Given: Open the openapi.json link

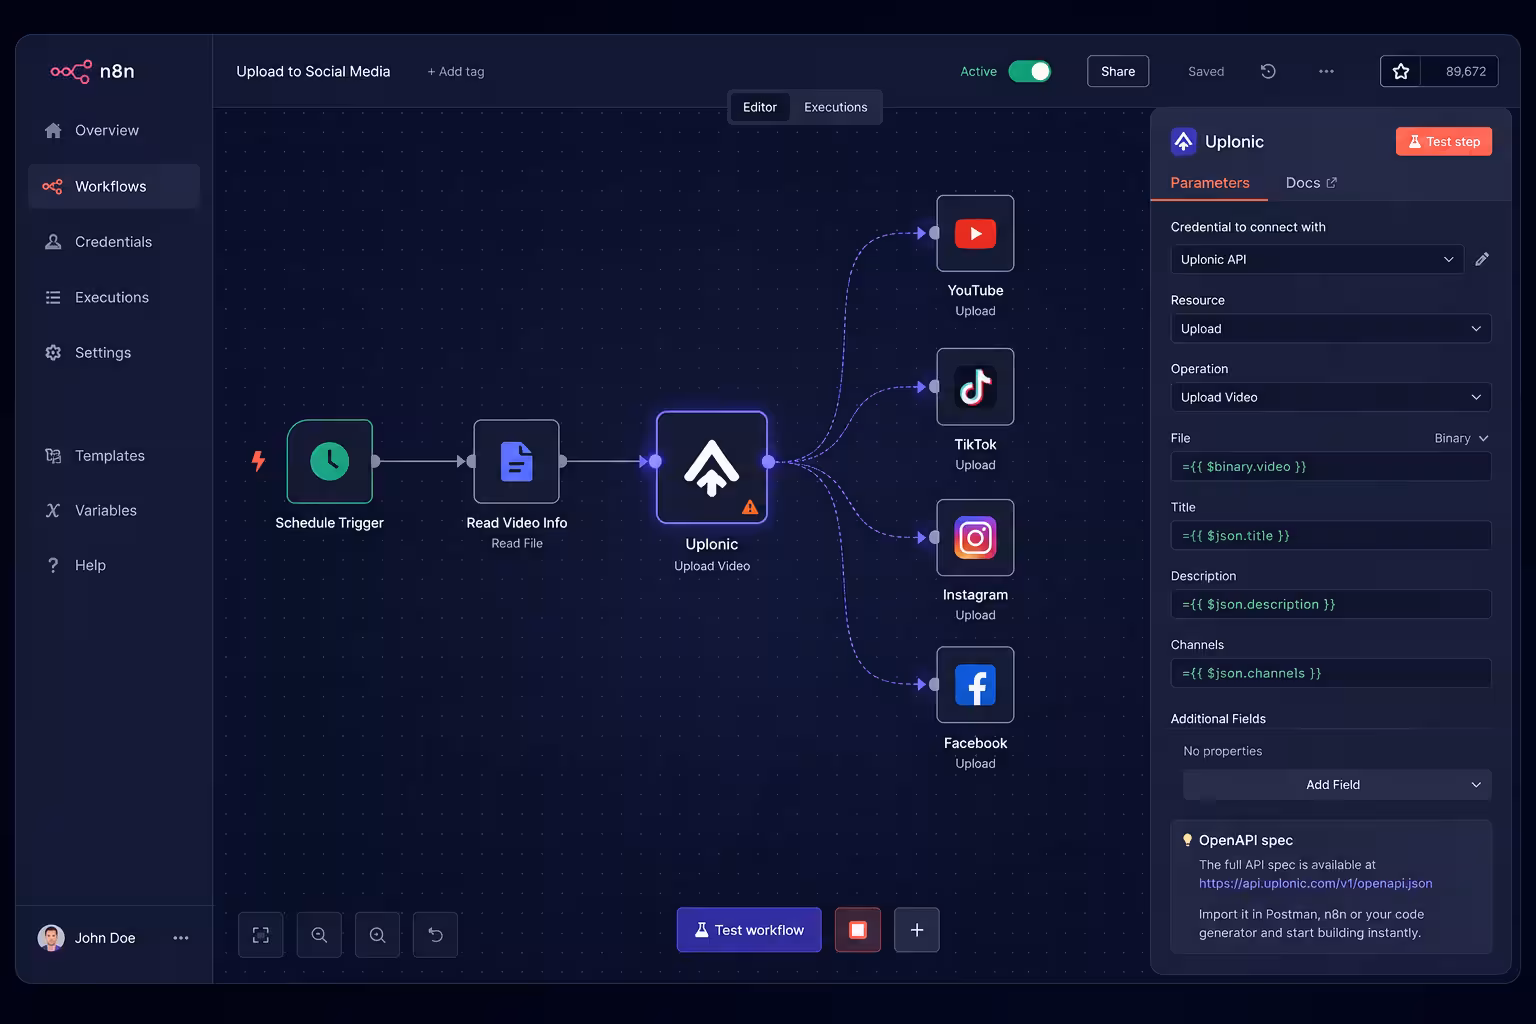Looking at the screenshot, I should [x=1315, y=883].
